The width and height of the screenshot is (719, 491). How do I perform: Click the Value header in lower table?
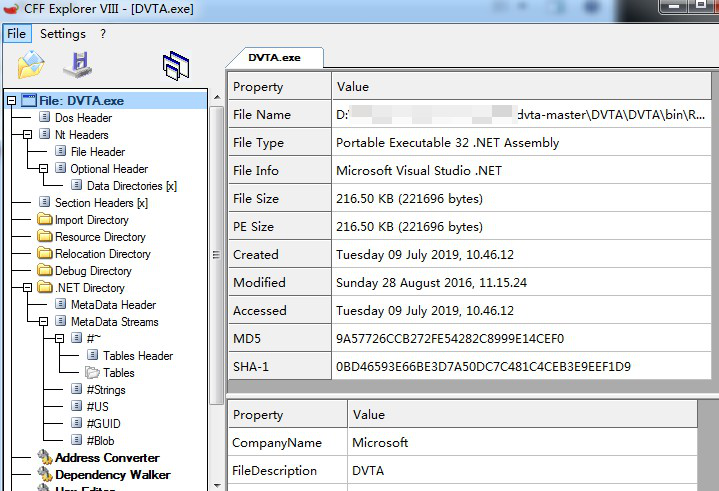click(x=522, y=414)
